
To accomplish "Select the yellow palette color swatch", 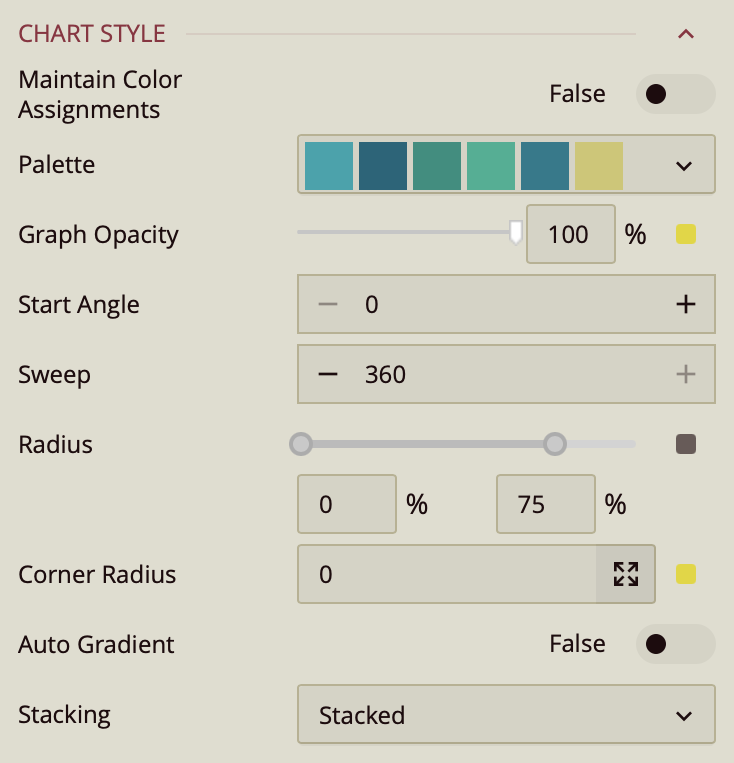I will tap(599, 166).
